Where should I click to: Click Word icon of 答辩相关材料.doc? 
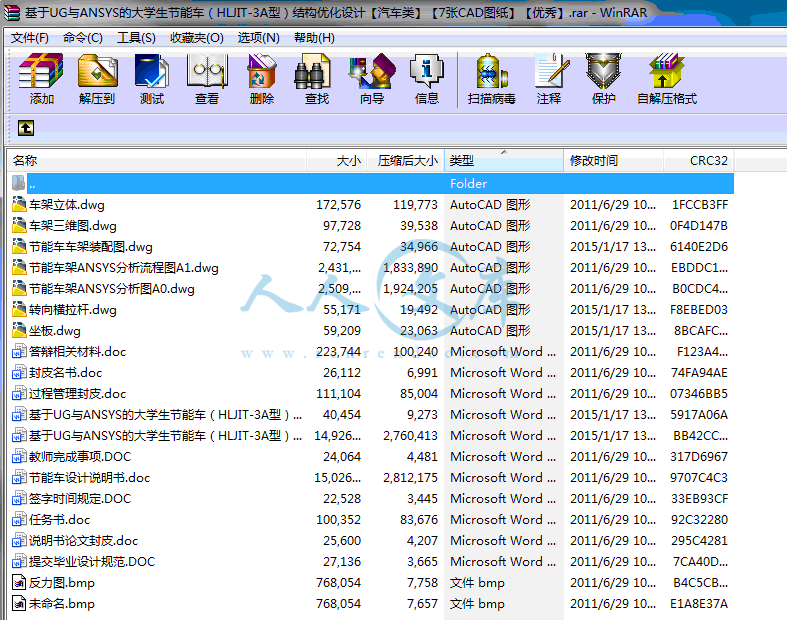(x=19, y=351)
